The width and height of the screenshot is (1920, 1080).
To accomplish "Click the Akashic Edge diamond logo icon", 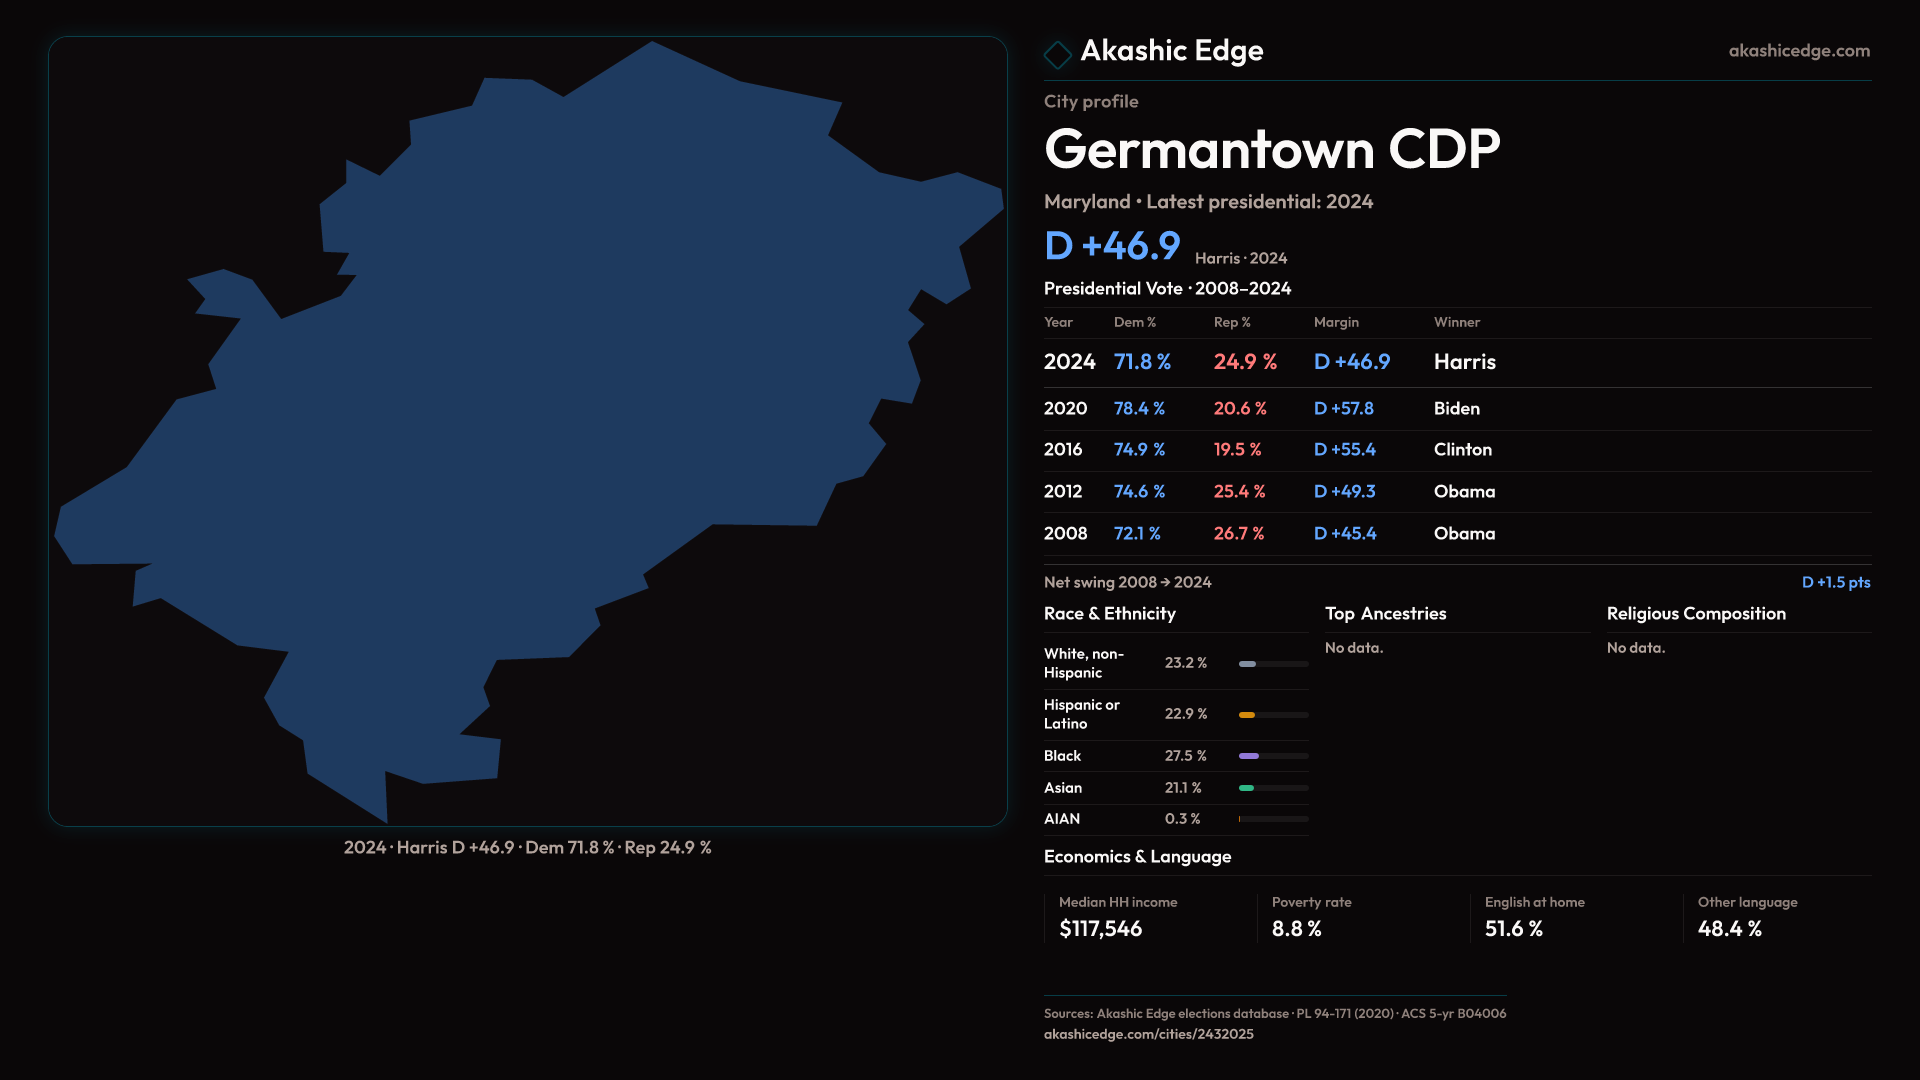I will 1057,54.
